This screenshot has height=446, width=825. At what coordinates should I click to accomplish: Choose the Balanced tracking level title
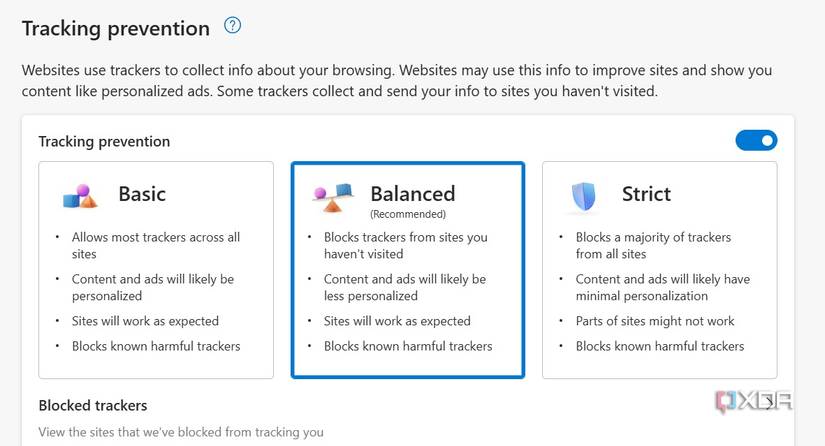[x=412, y=194]
